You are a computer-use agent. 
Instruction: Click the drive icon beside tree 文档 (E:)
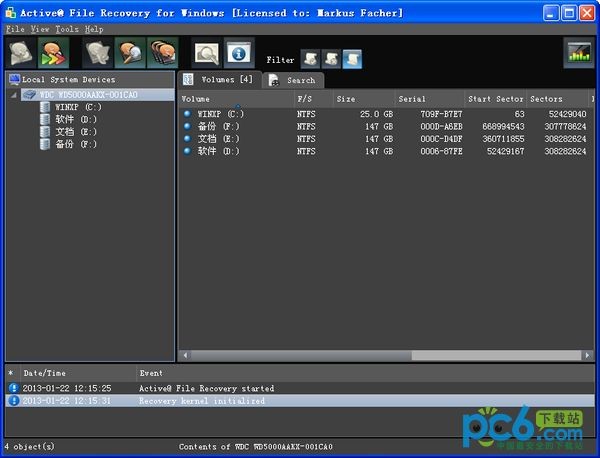(45, 132)
